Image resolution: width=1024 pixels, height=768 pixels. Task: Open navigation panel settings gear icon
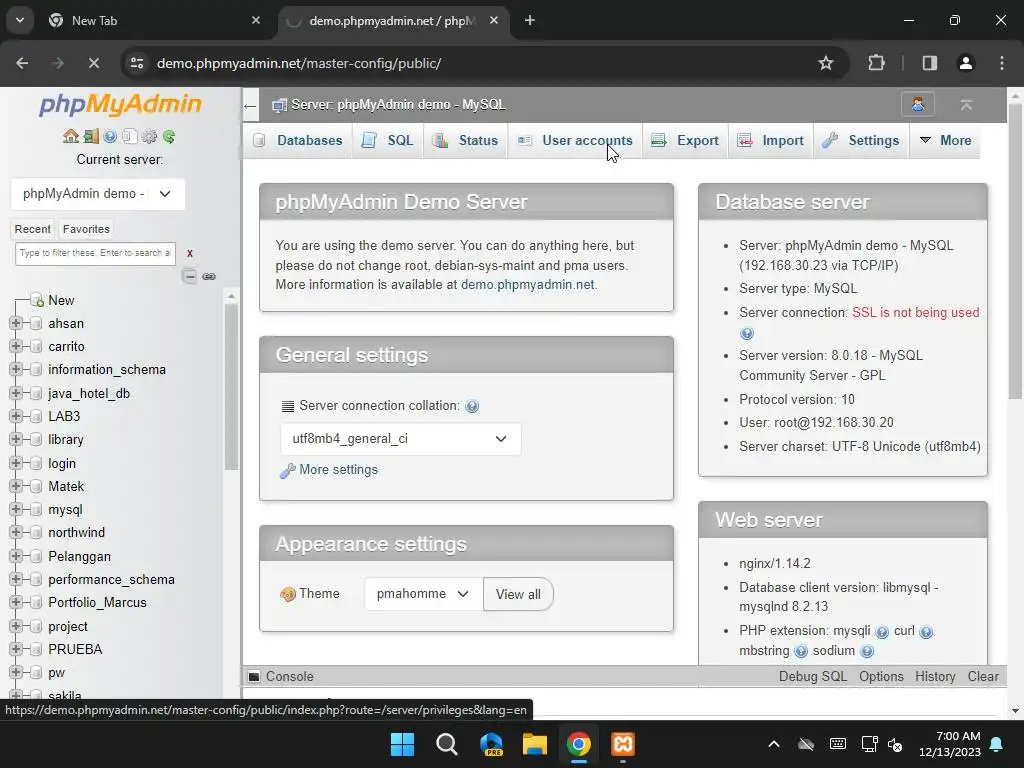tap(150, 136)
